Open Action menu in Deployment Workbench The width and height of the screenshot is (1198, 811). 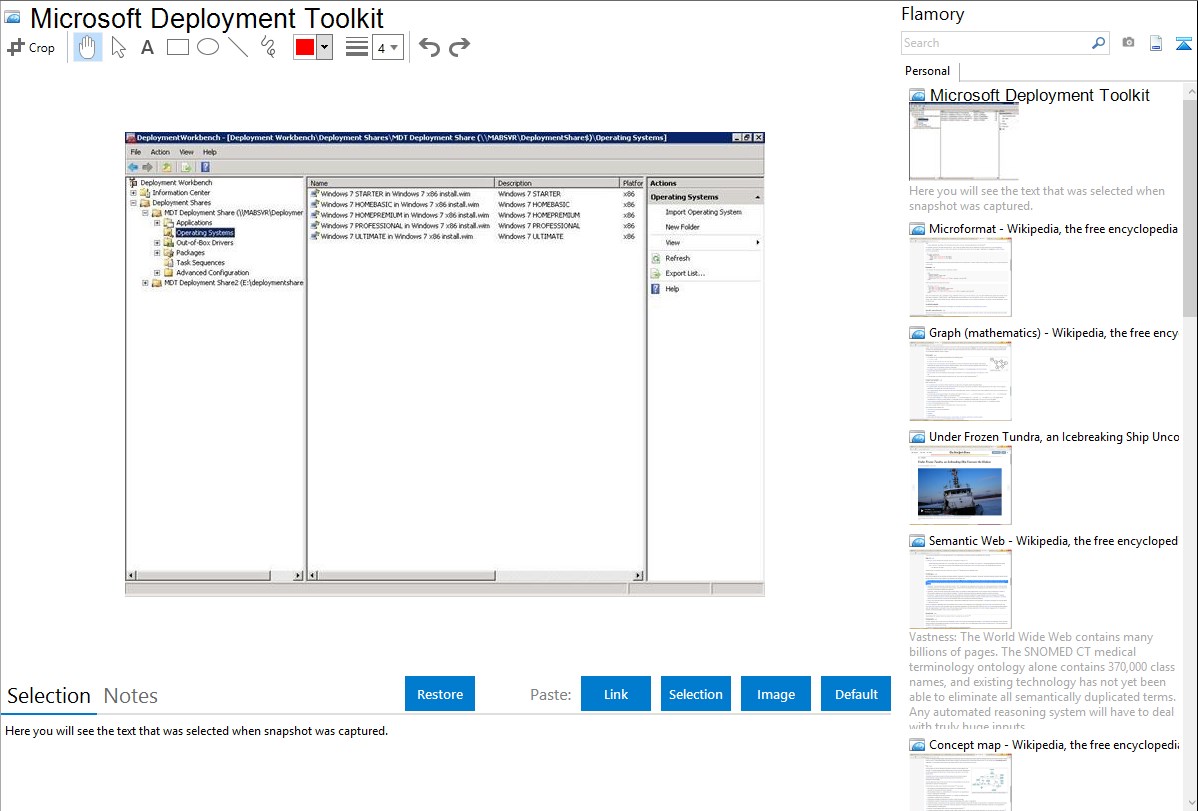(x=160, y=152)
